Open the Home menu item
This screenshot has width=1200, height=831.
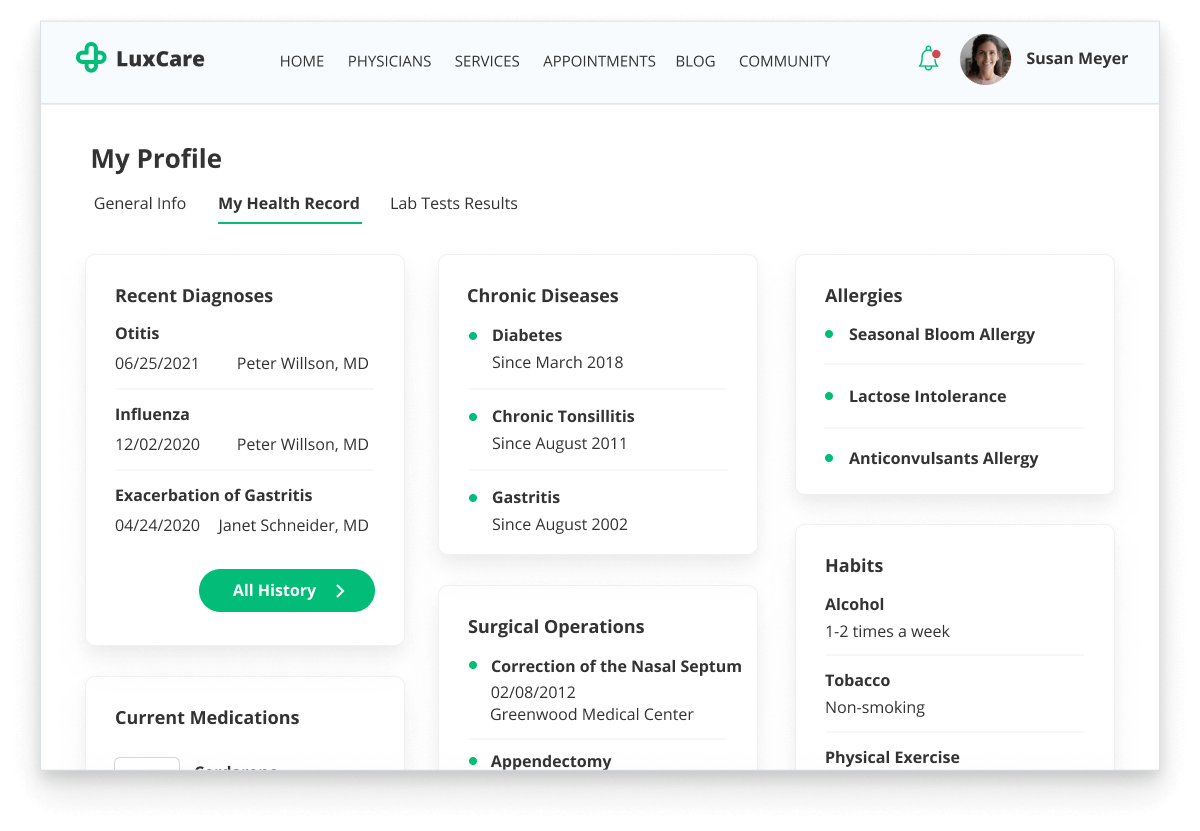pyautogui.click(x=302, y=61)
